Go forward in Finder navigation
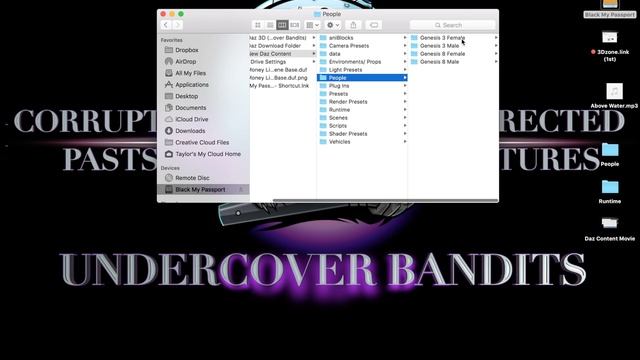This screenshot has height=360, width=640. tap(177, 25)
